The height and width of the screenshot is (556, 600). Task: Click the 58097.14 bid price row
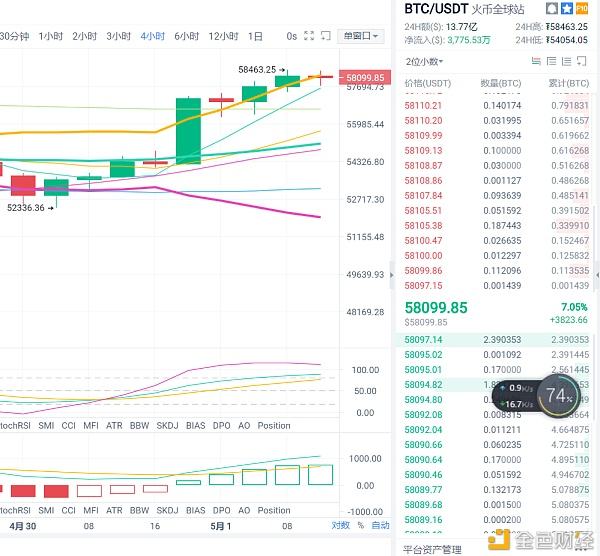point(423,340)
